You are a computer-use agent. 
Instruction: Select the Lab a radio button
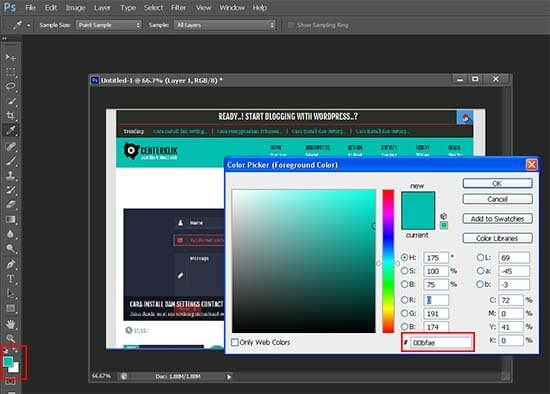(480, 271)
